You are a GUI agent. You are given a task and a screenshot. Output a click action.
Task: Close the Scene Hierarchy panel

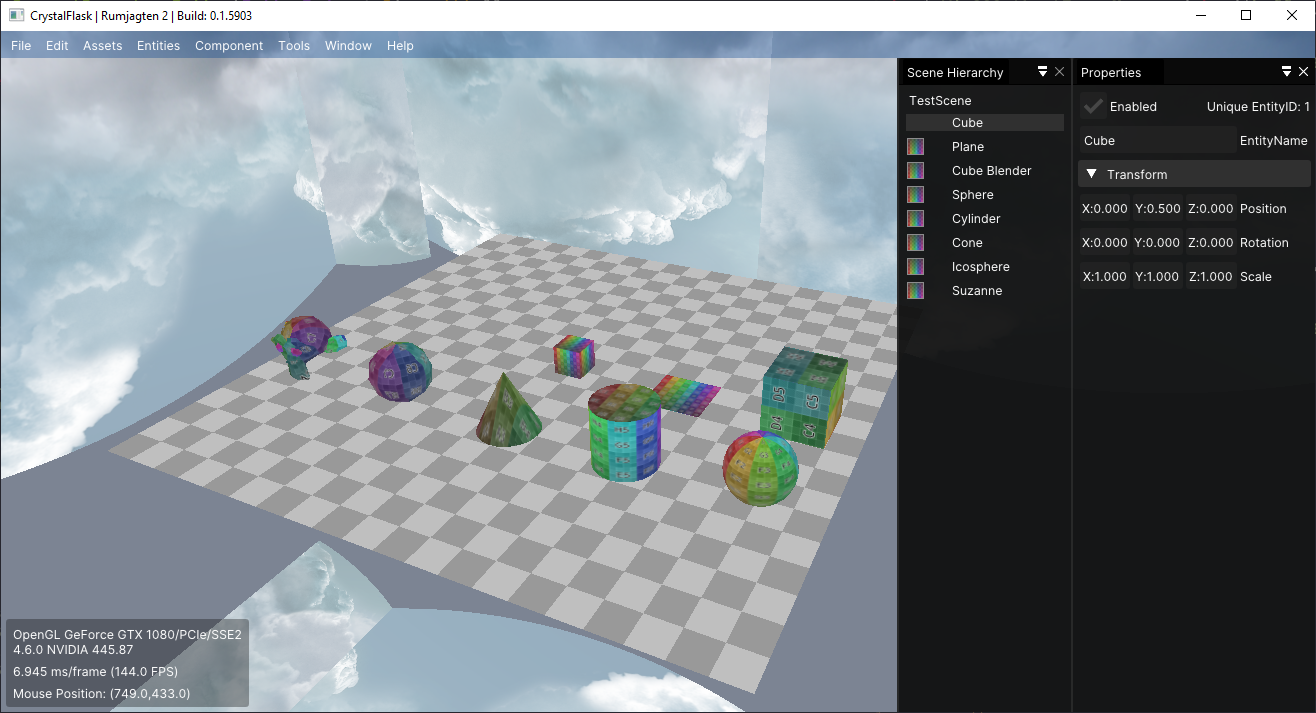[1059, 72]
